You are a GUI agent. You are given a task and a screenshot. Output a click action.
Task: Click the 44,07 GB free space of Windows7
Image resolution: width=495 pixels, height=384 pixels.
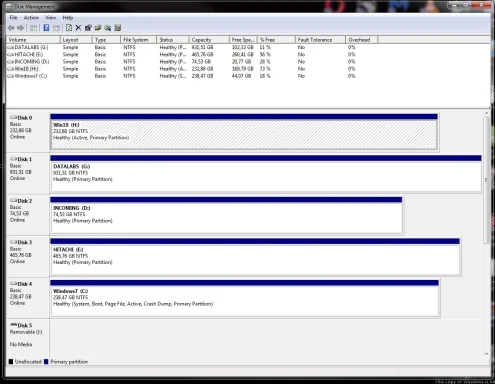click(x=243, y=76)
